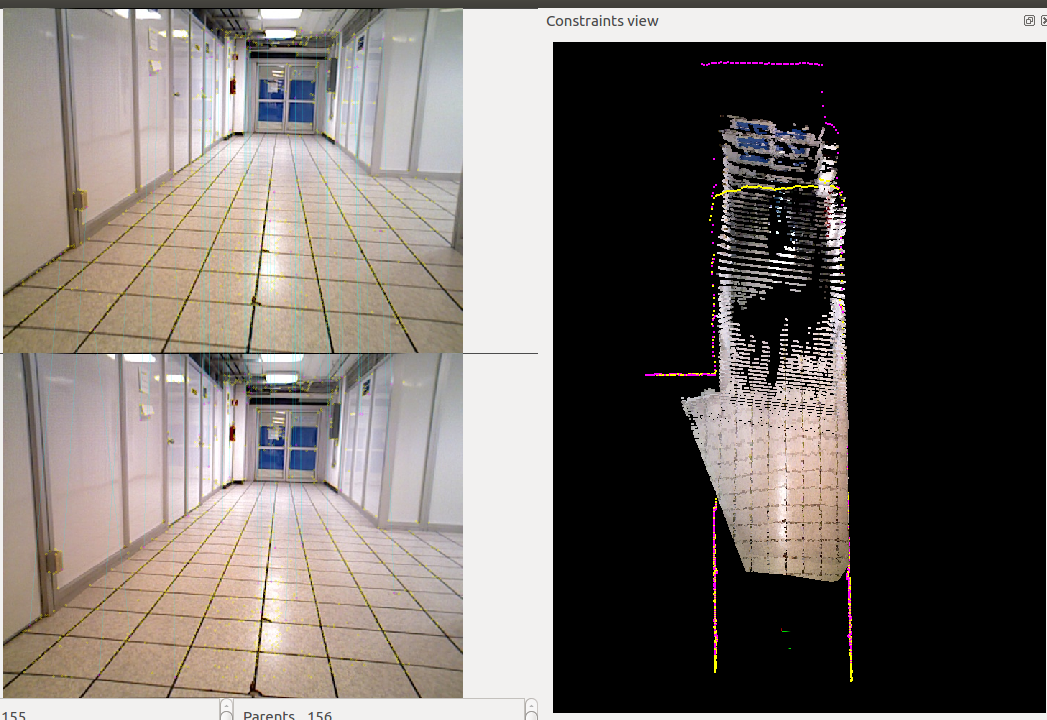Click the up arrow beside the 155 field
Screen dimensions: 1047x720
[227, 706]
